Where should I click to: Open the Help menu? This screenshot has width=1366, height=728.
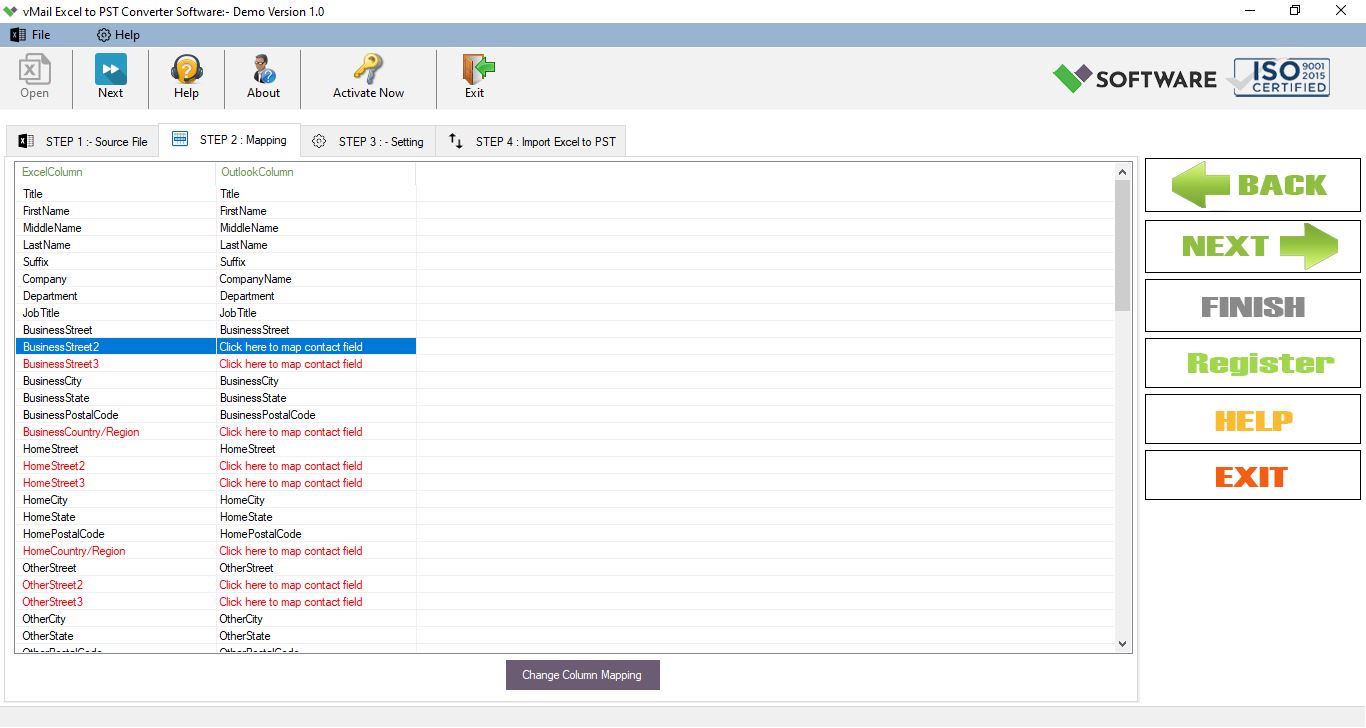point(118,35)
